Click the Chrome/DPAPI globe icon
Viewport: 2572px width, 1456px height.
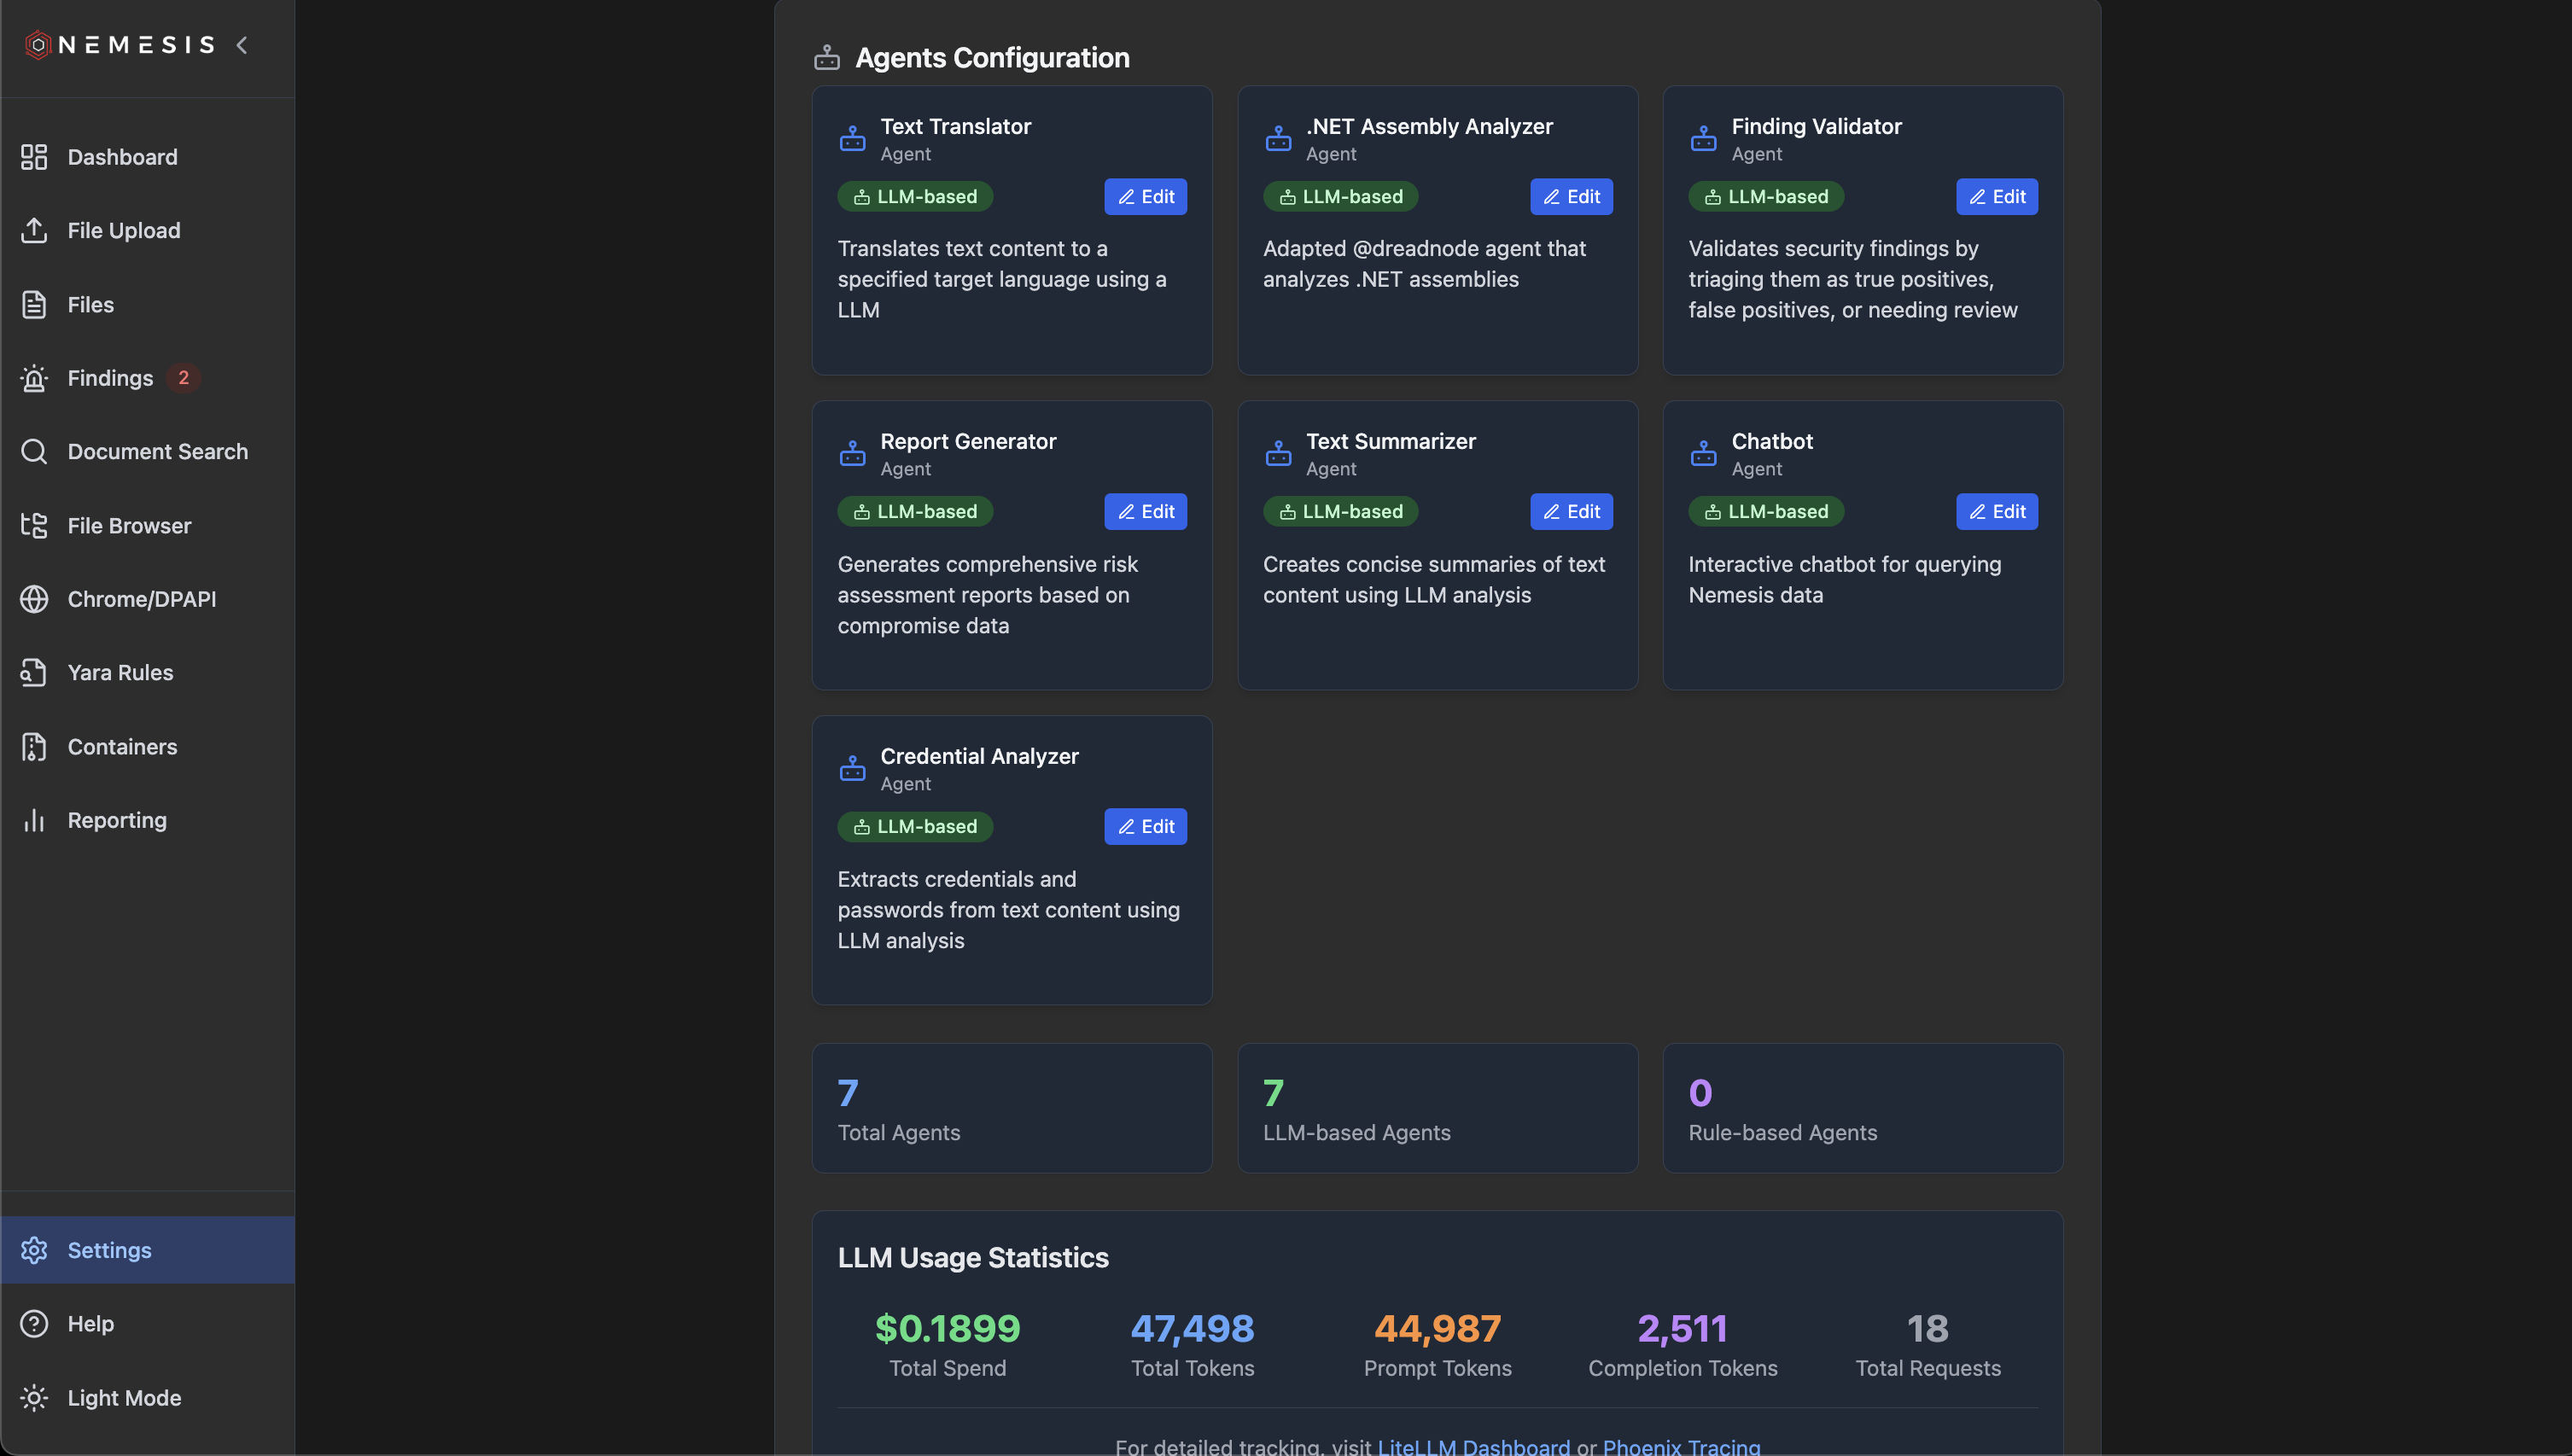(34, 599)
